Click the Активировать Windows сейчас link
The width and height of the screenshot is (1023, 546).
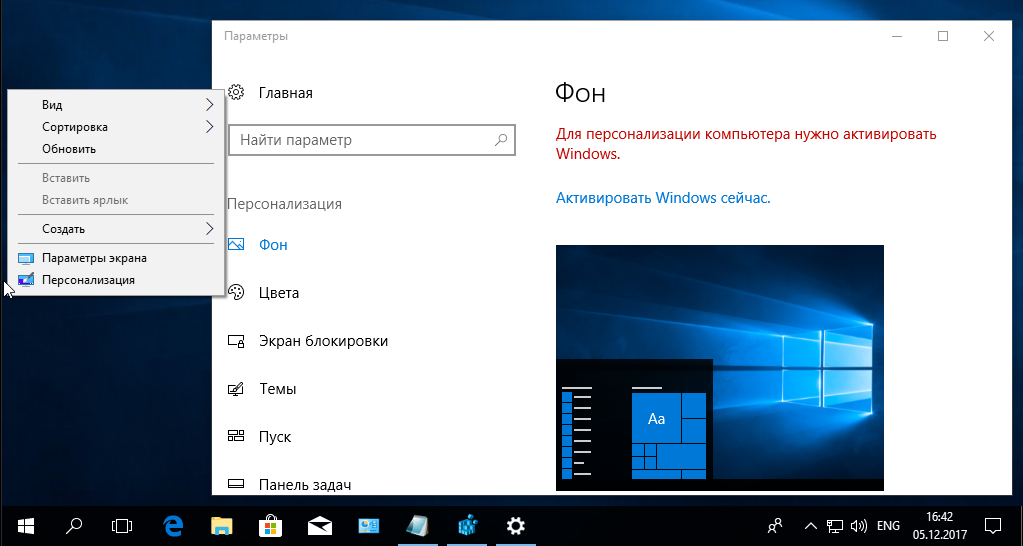click(663, 198)
